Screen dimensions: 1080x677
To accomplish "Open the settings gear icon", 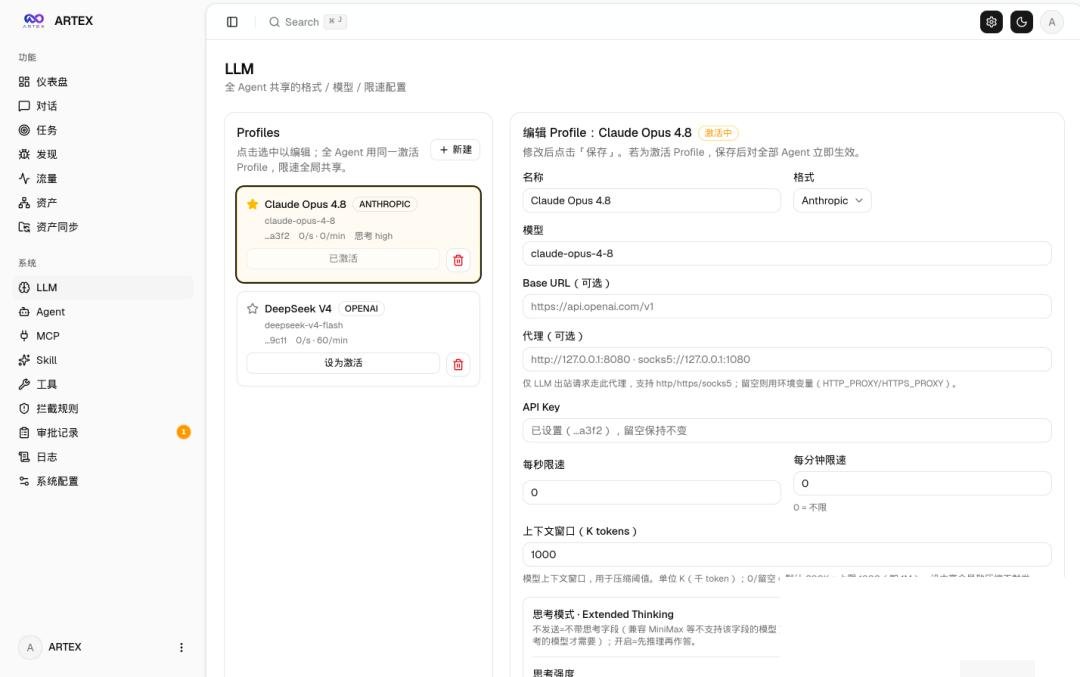I will coord(991,22).
